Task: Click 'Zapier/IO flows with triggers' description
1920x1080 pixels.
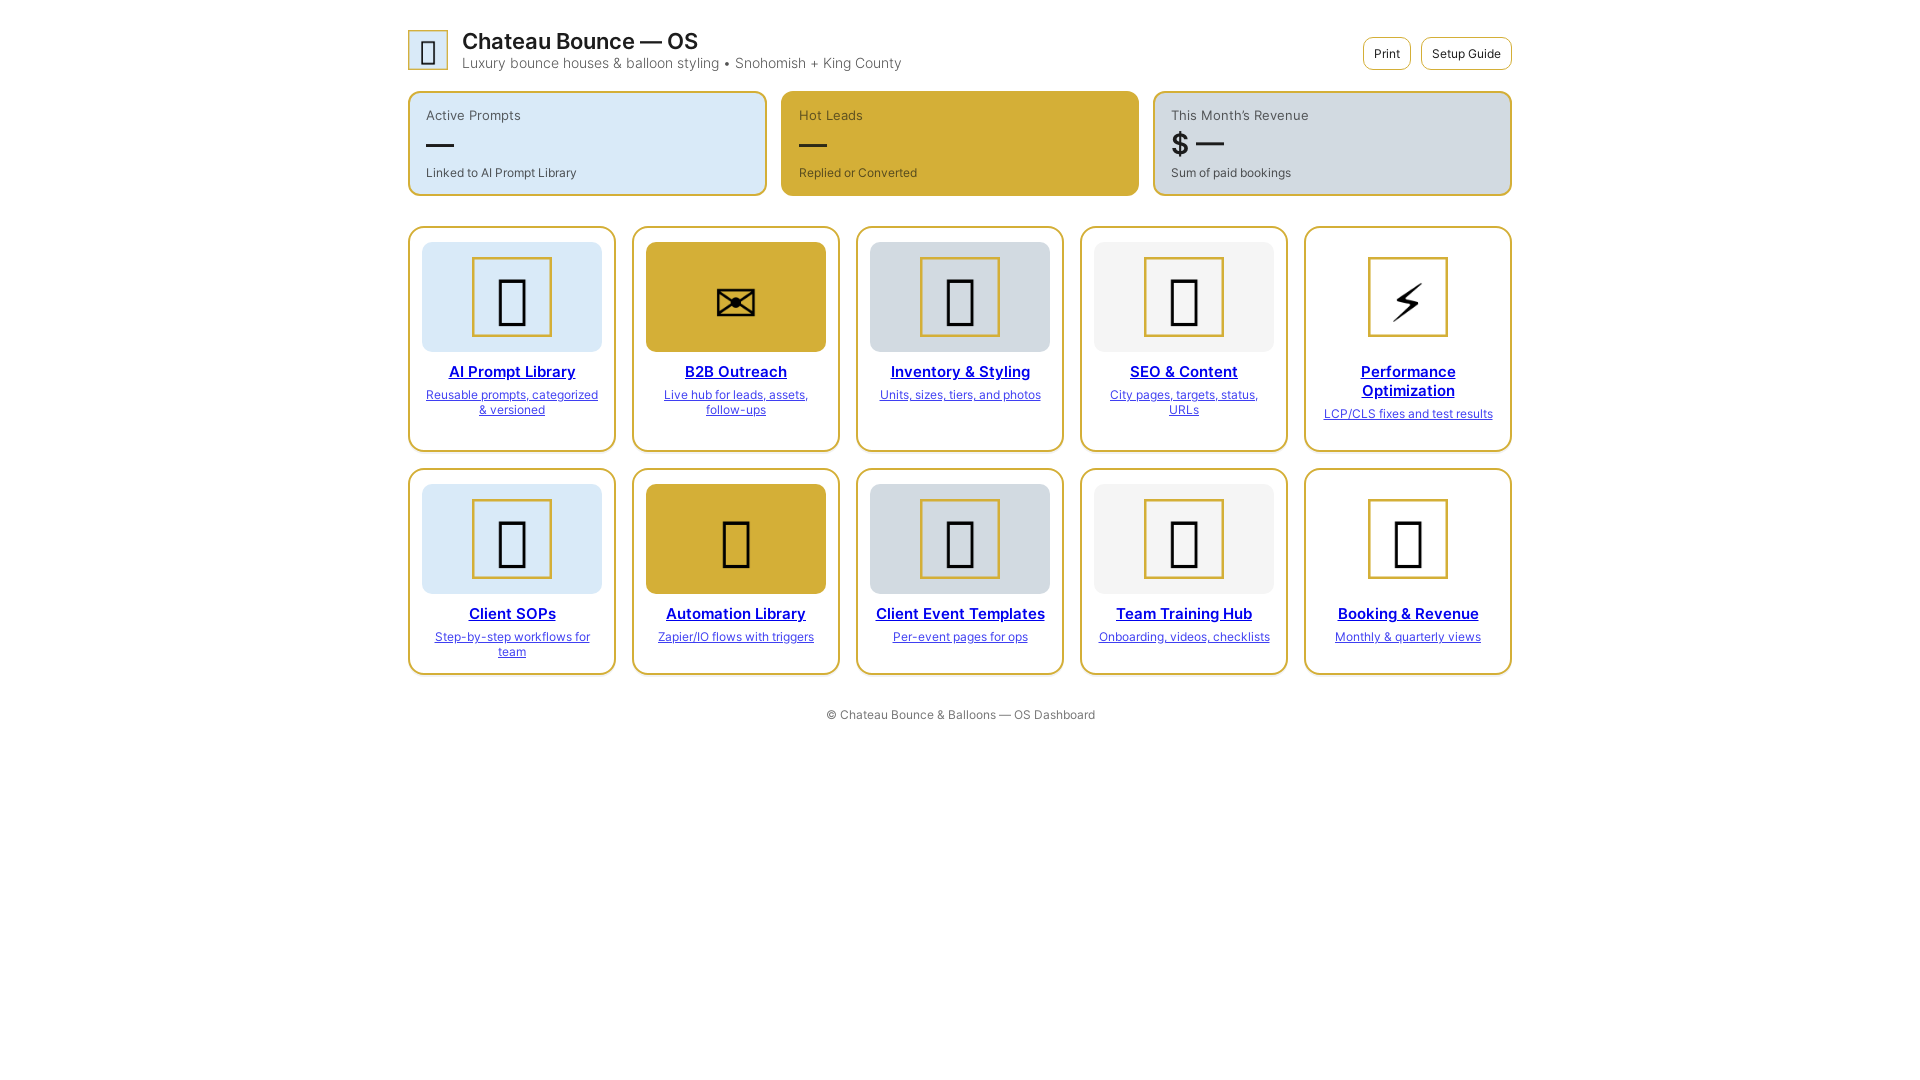Action: [736, 637]
